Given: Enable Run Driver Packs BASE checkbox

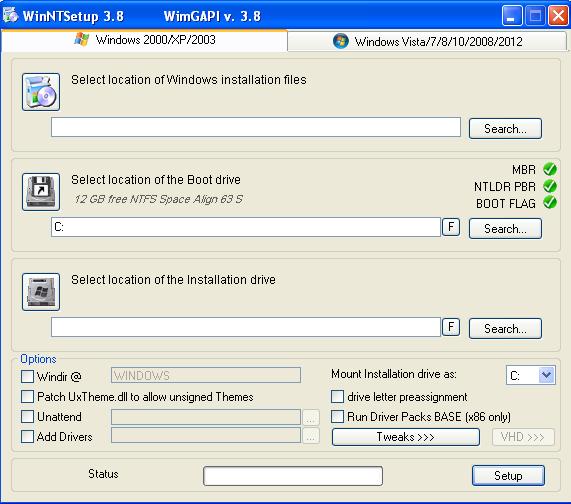Looking at the screenshot, I should tap(338, 417).
